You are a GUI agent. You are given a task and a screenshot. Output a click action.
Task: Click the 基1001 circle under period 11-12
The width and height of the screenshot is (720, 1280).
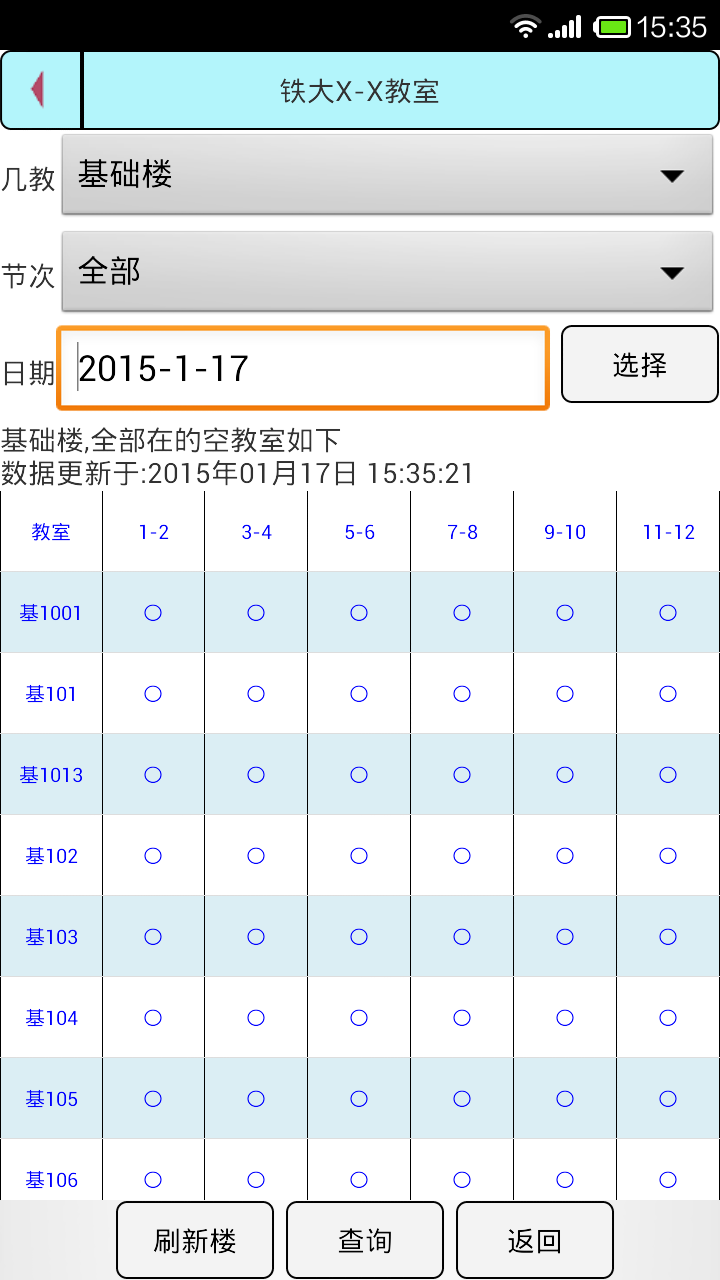tap(668, 613)
